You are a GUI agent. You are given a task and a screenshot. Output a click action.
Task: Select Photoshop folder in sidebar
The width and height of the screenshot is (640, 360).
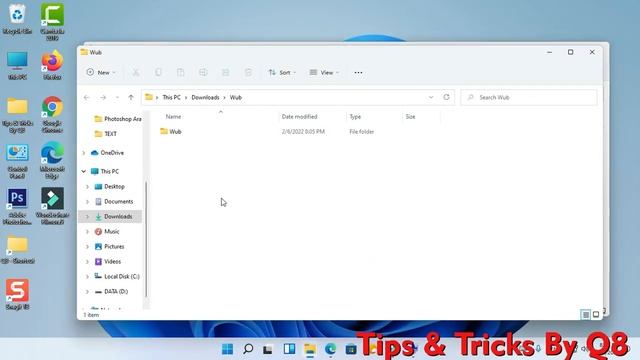[x=118, y=119]
